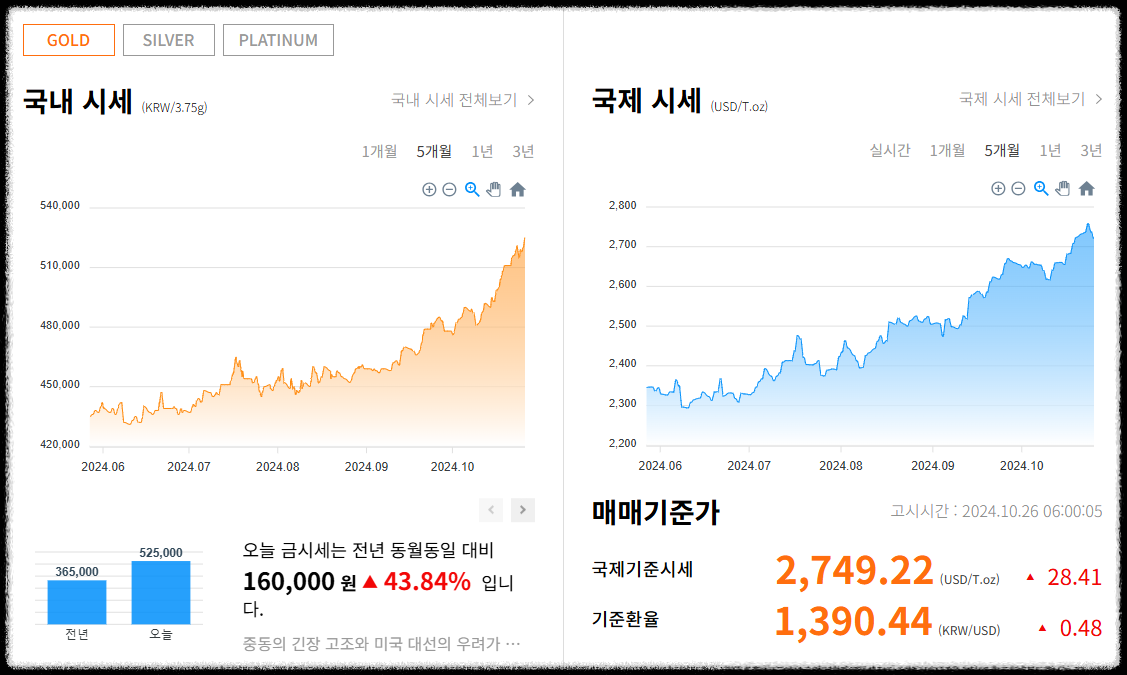
Task: Zoom out of the domestic price chart
Action: click(449, 189)
